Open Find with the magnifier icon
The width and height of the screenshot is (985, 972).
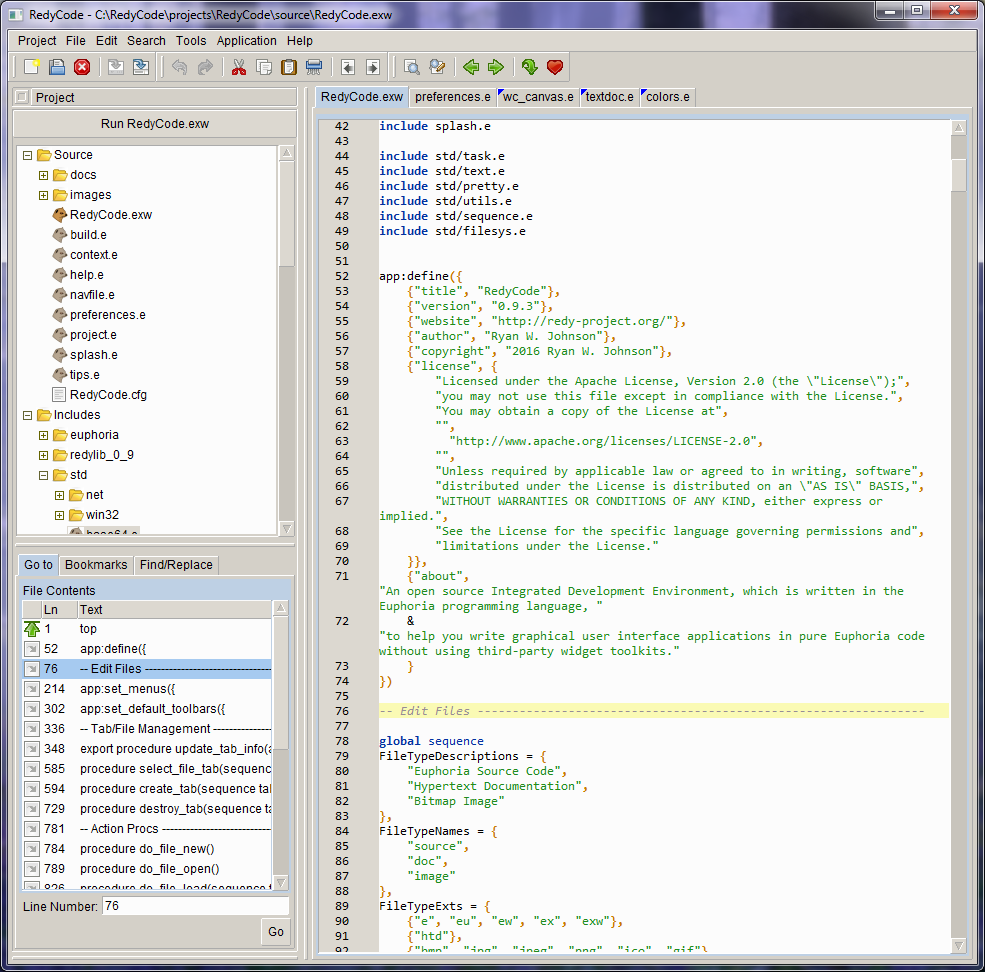[x=412, y=67]
